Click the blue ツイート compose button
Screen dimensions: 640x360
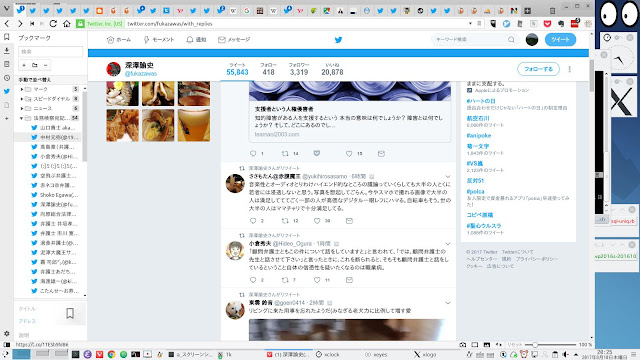pos(560,40)
